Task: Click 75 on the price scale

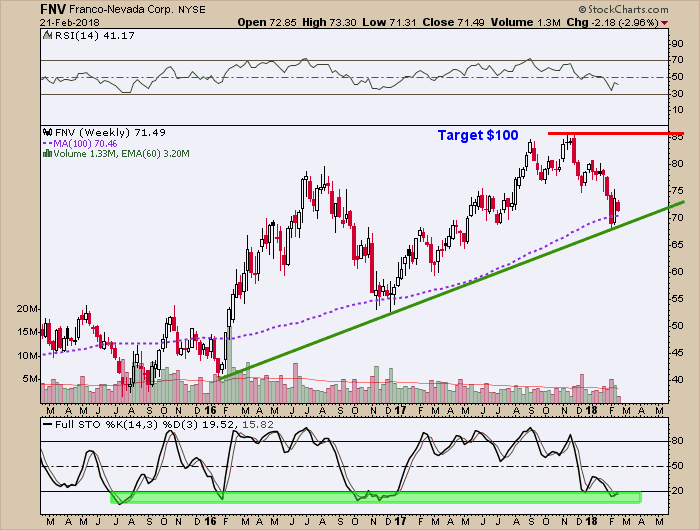Action: 677,191
